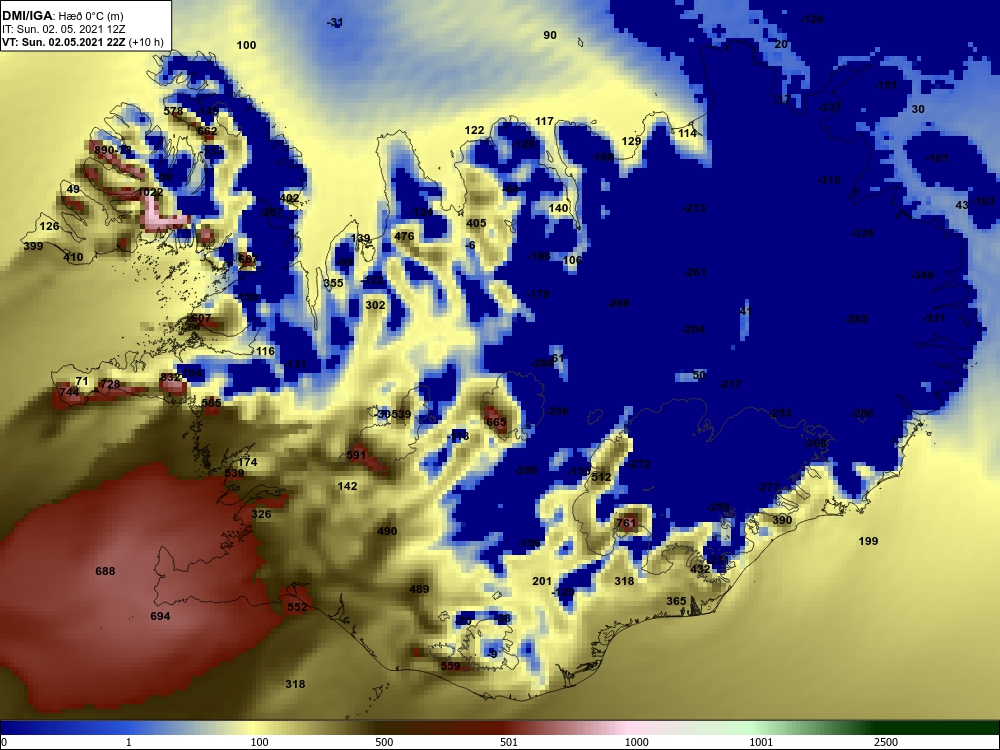Screen dimensions: 1000x750
Task: Click the '41' value inside the blue region
Action: pos(746,311)
